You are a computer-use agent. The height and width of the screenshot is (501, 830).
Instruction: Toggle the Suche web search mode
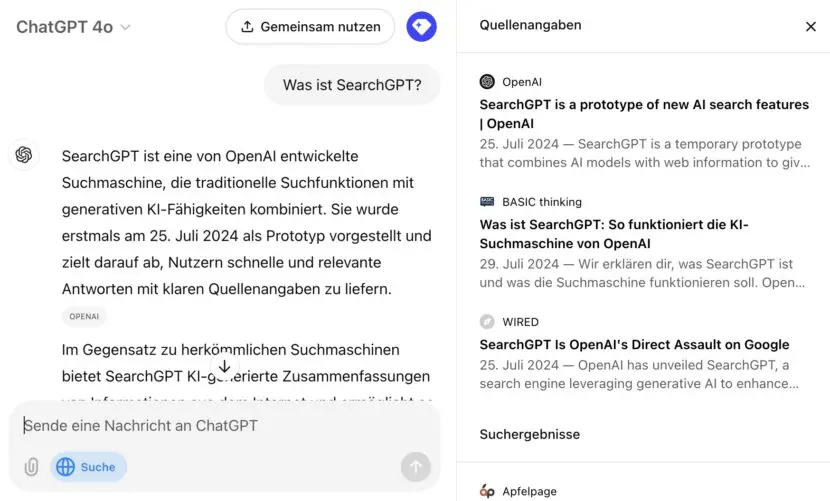tap(89, 467)
